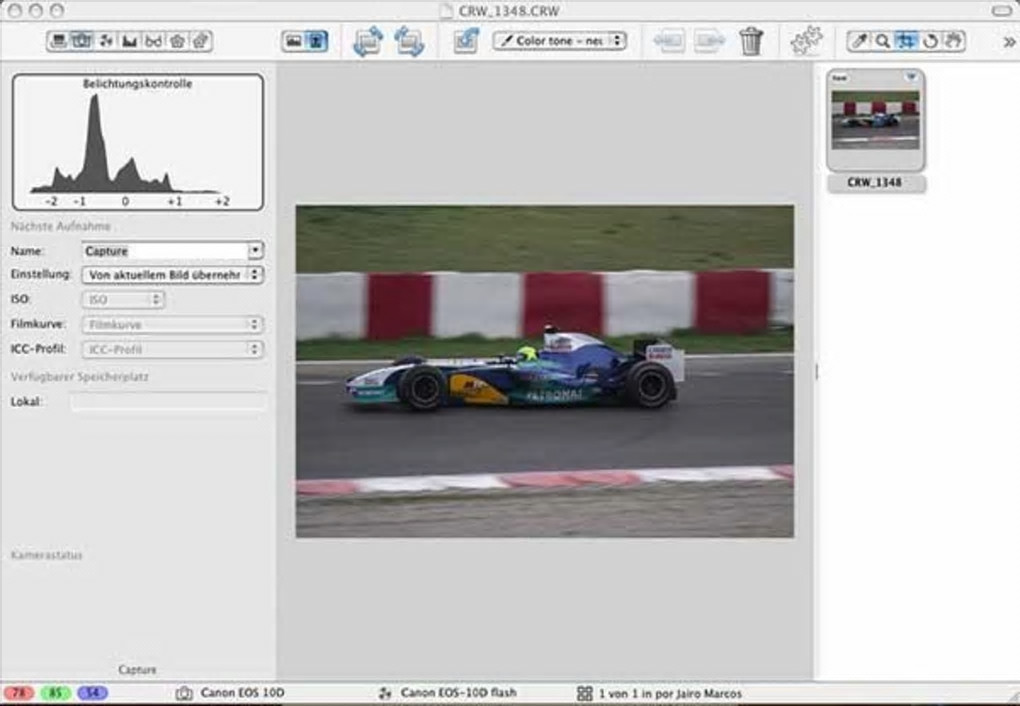Select the eyedropper white balance tool
Viewport: 1020px width, 706px height.
[x=859, y=41]
